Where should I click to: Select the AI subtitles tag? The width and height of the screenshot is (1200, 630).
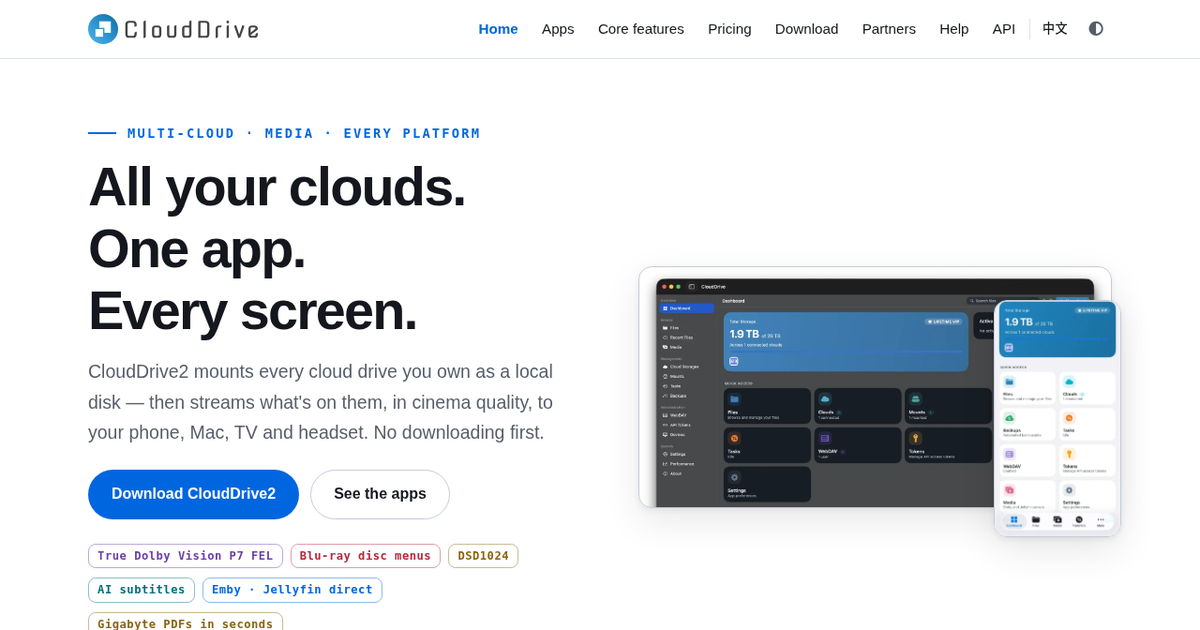click(x=141, y=590)
